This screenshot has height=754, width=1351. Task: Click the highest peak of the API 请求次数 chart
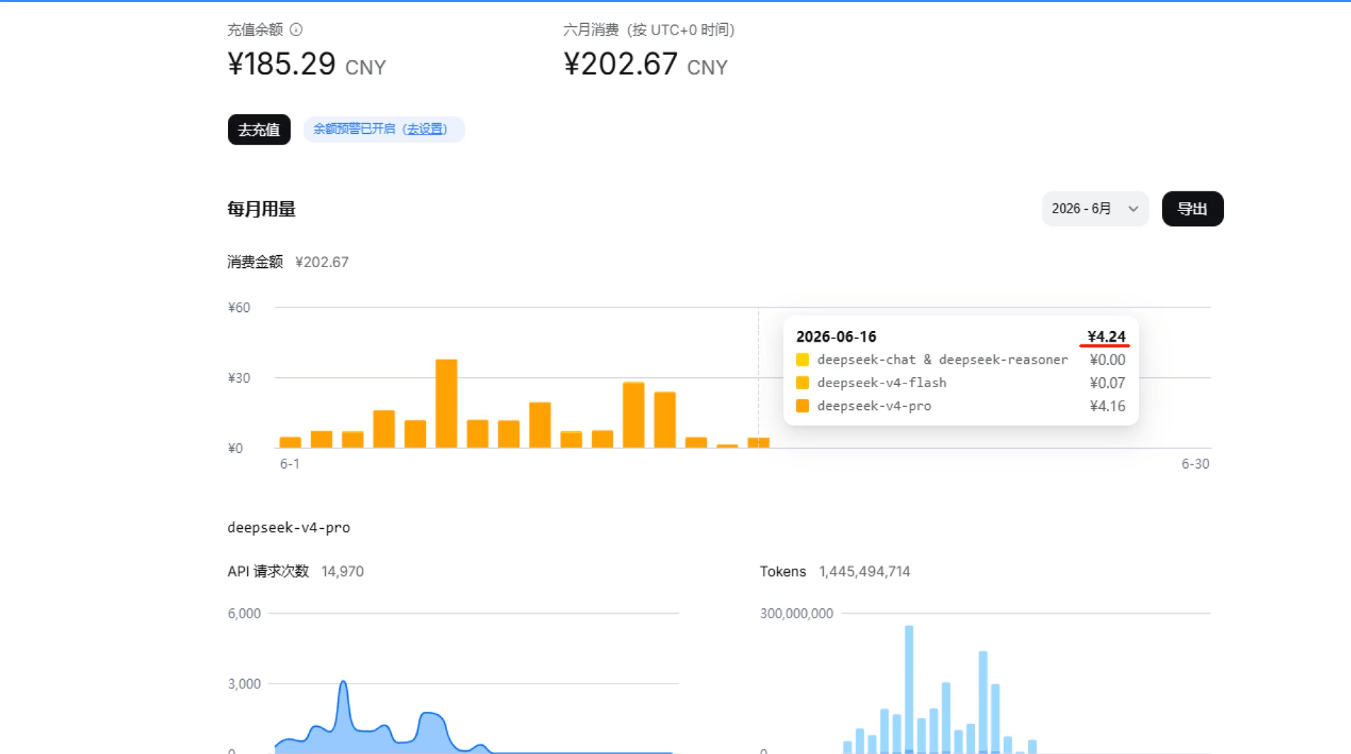point(343,683)
